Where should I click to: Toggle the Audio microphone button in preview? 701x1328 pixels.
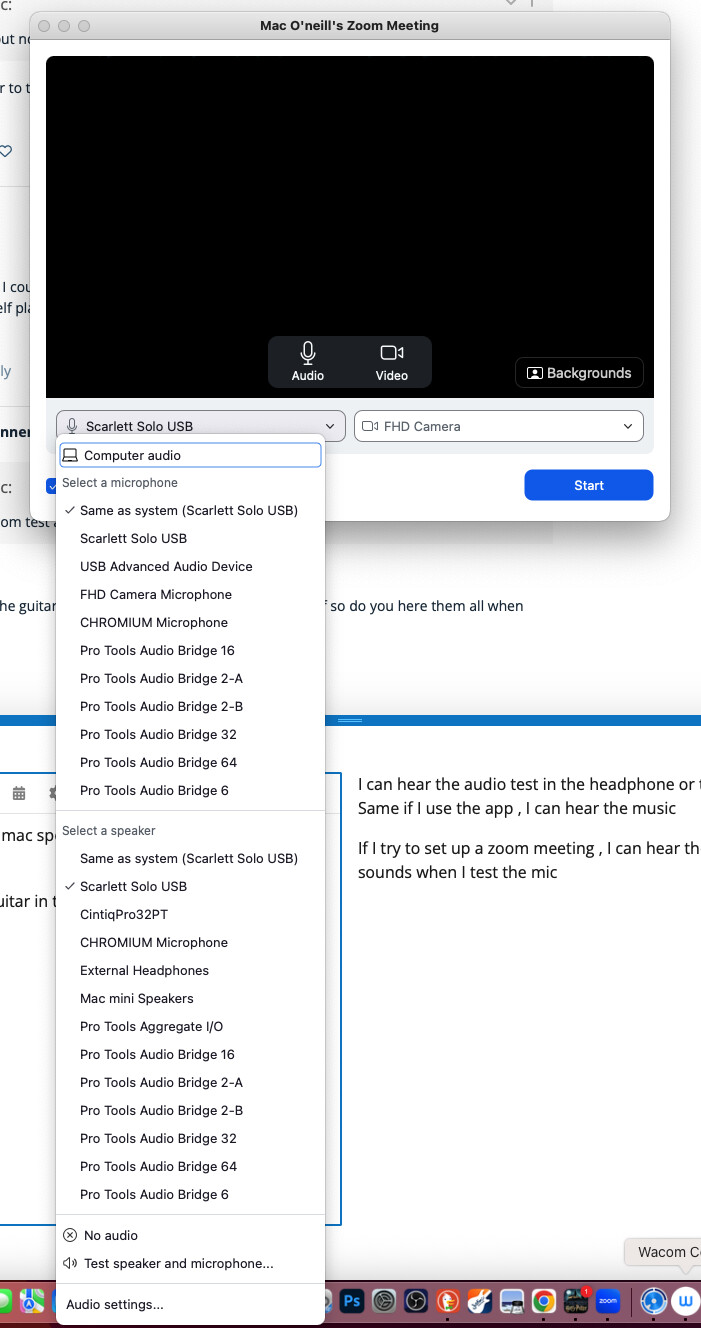(x=308, y=361)
